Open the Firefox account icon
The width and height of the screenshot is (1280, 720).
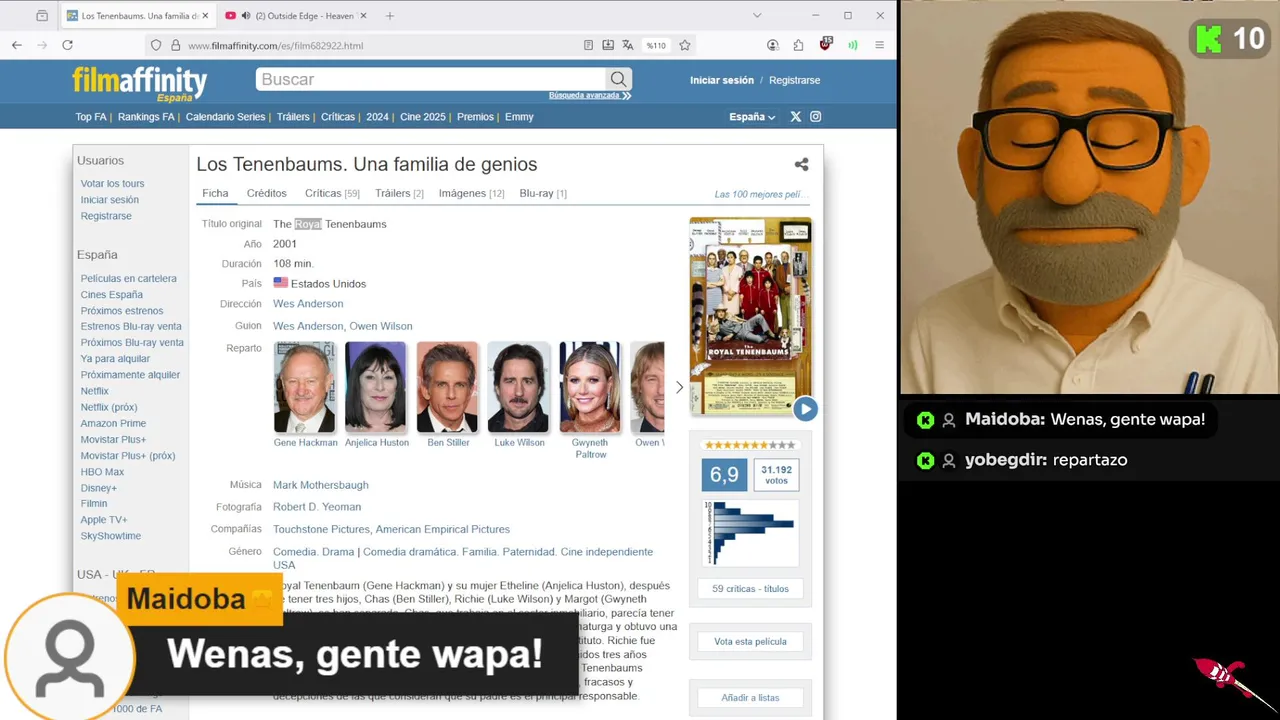coord(773,45)
